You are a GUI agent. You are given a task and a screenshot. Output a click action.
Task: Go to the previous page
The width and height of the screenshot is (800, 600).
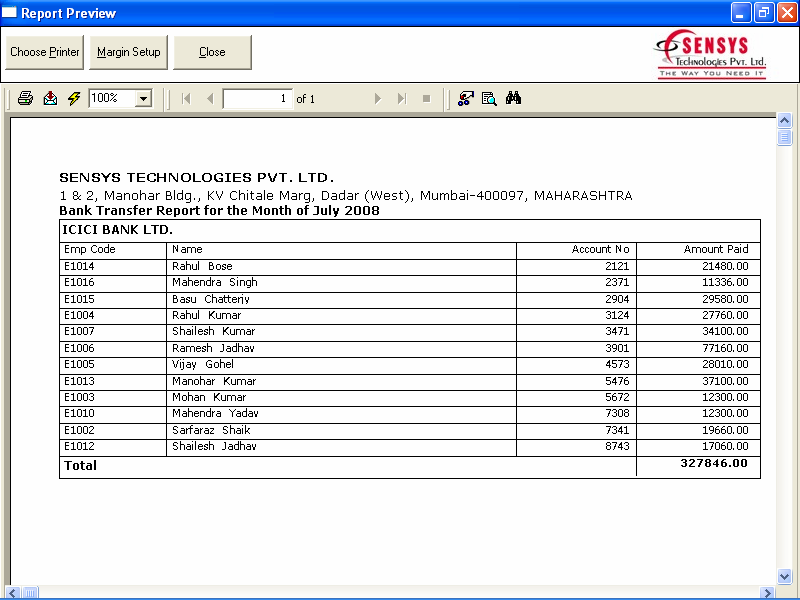[210, 98]
